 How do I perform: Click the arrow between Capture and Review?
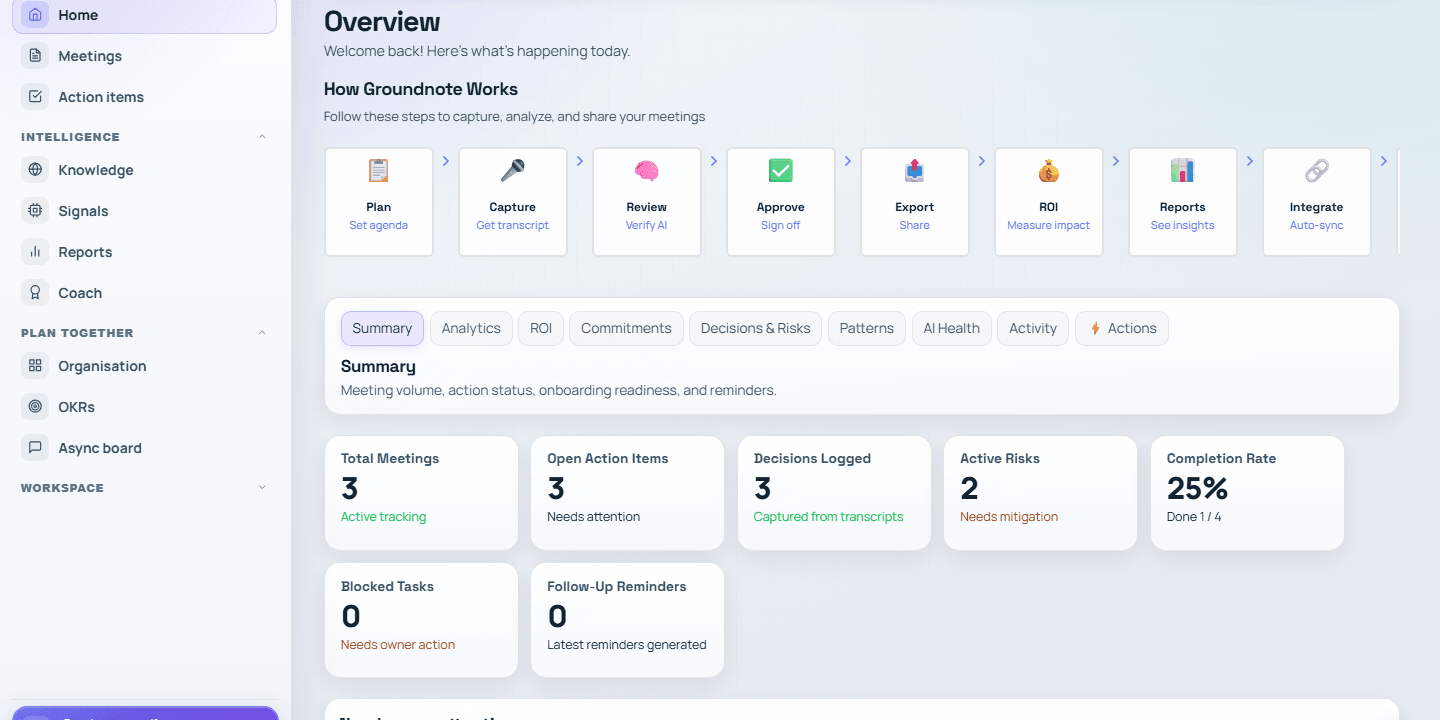580,161
